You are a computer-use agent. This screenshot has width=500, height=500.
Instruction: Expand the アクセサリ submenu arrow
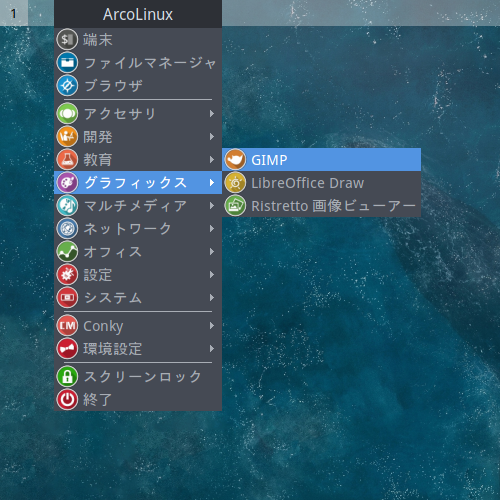click(212, 114)
